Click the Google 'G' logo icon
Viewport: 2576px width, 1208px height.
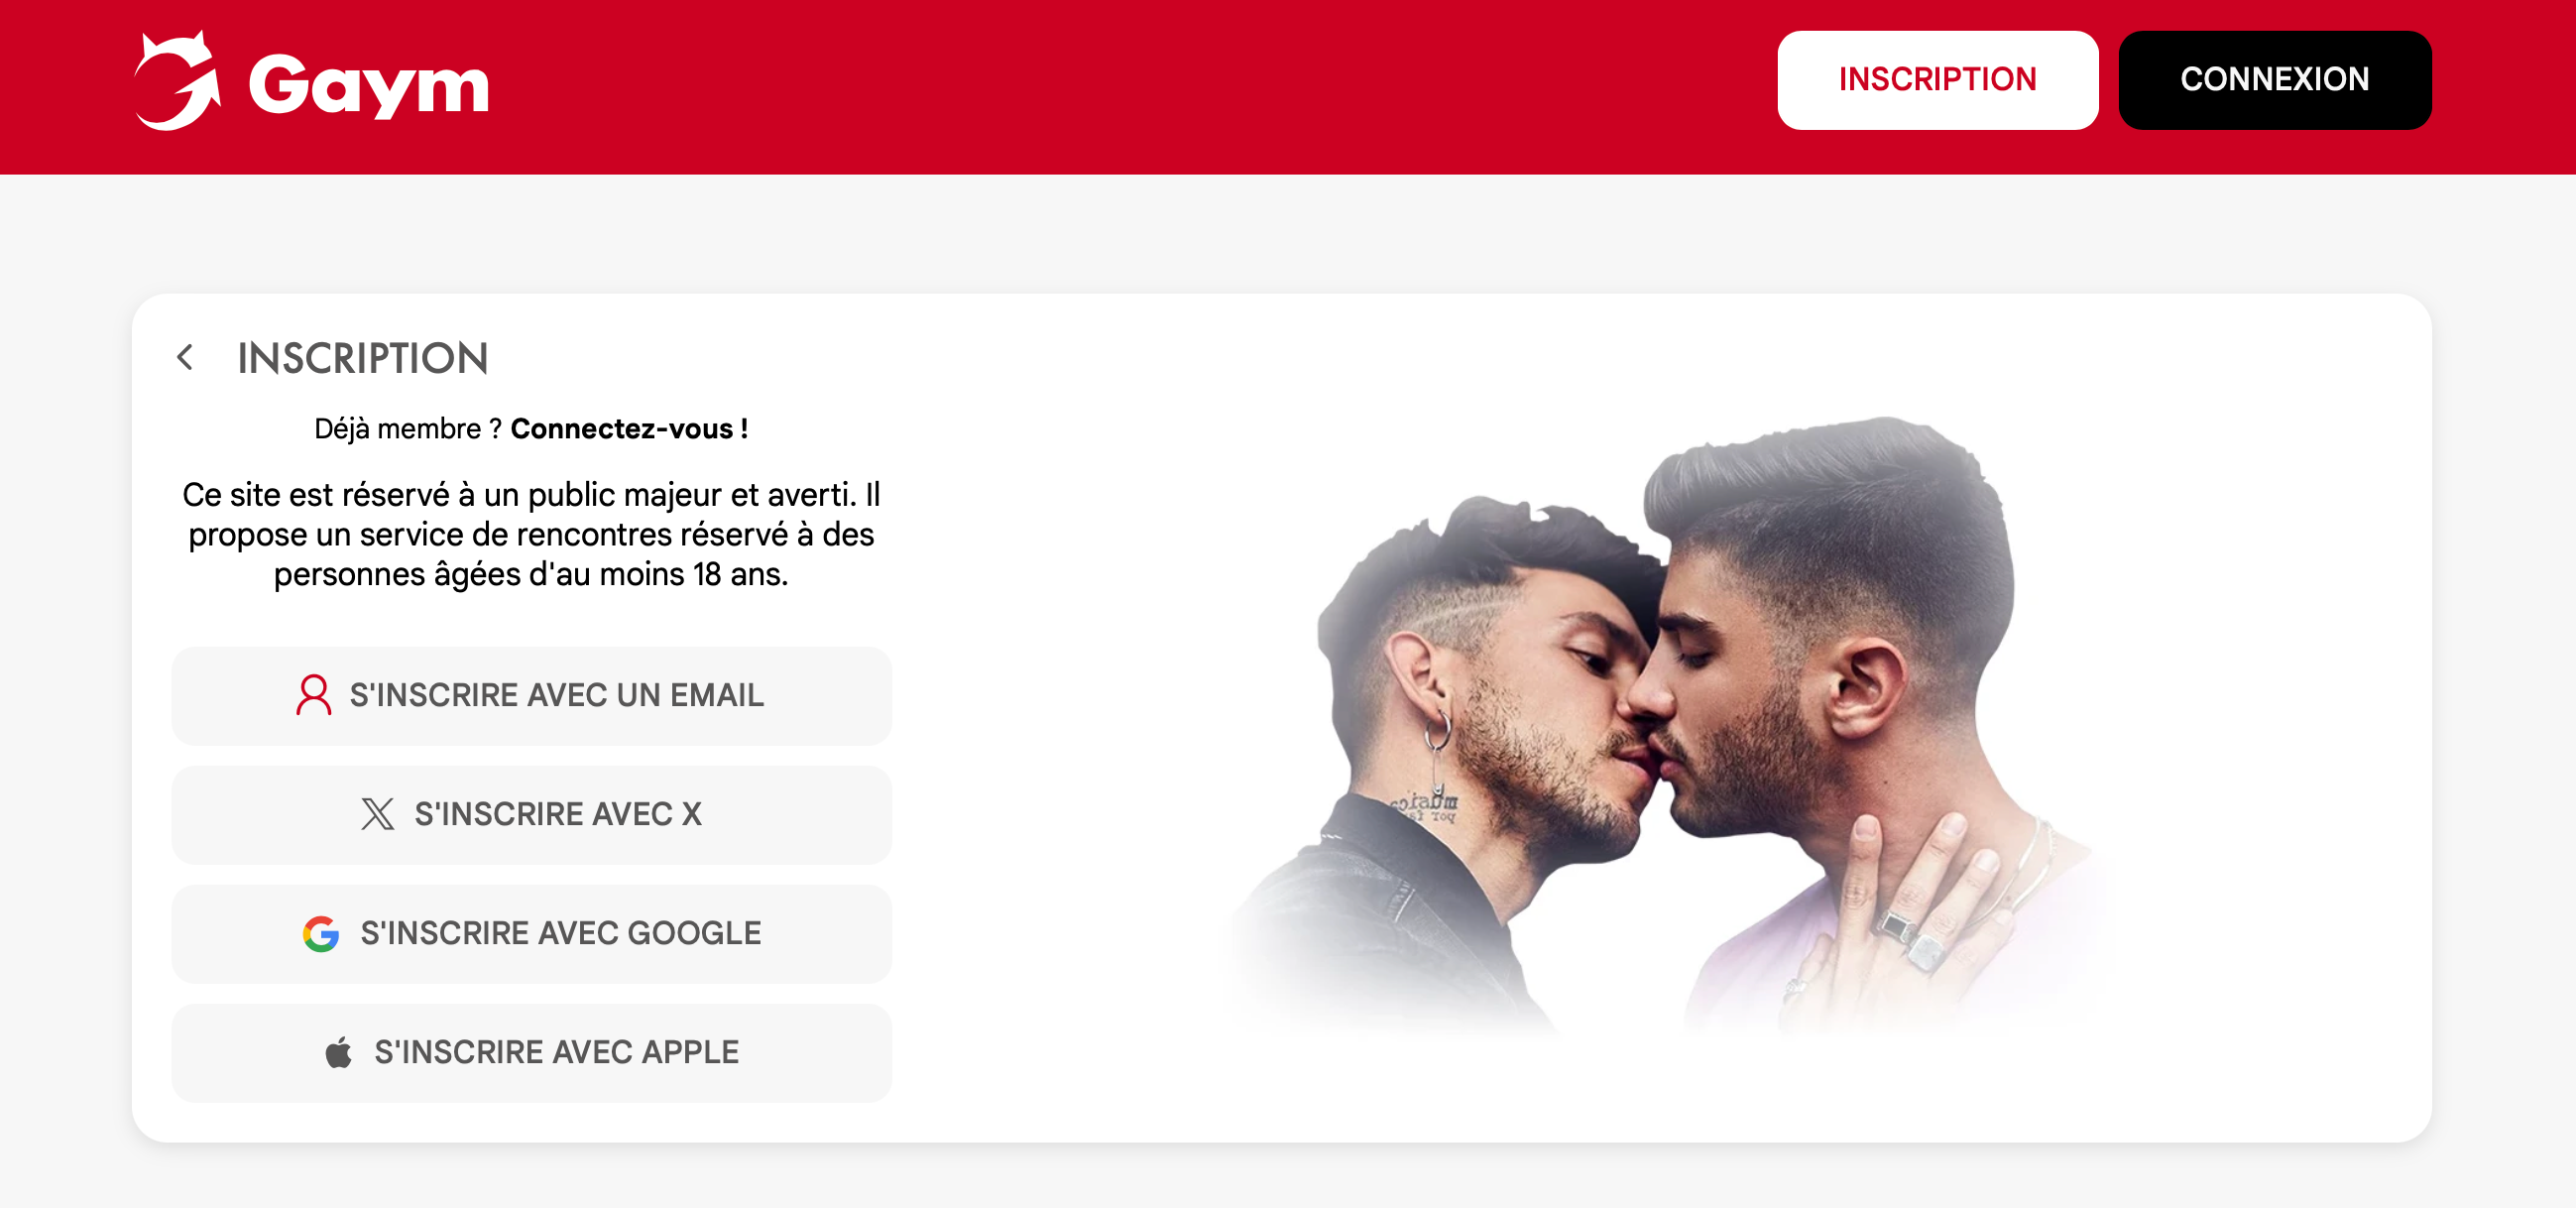321,933
